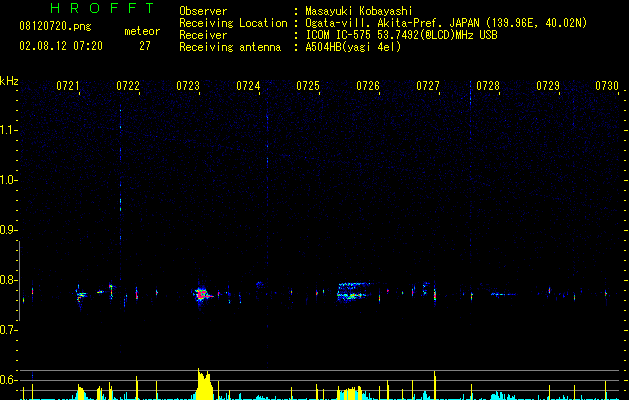629x400 pixels.
Task: Click the kHz axis unit label
Action: (x=9, y=81)
